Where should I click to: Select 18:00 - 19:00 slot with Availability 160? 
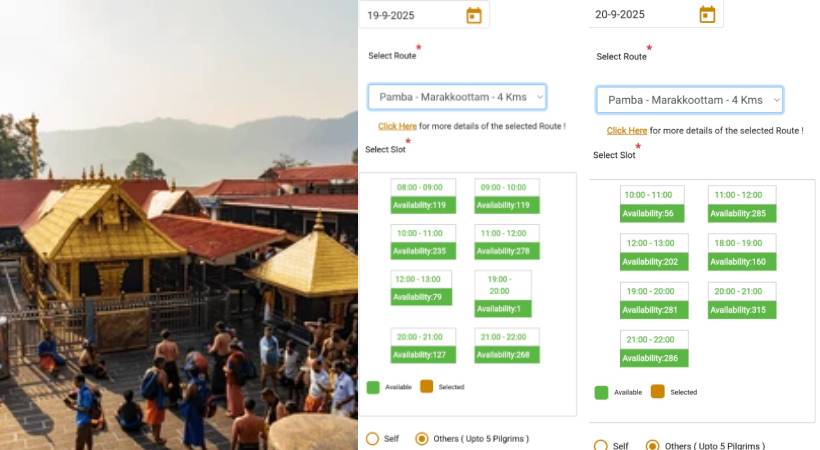pyautogui.click(x=742, y=252)
